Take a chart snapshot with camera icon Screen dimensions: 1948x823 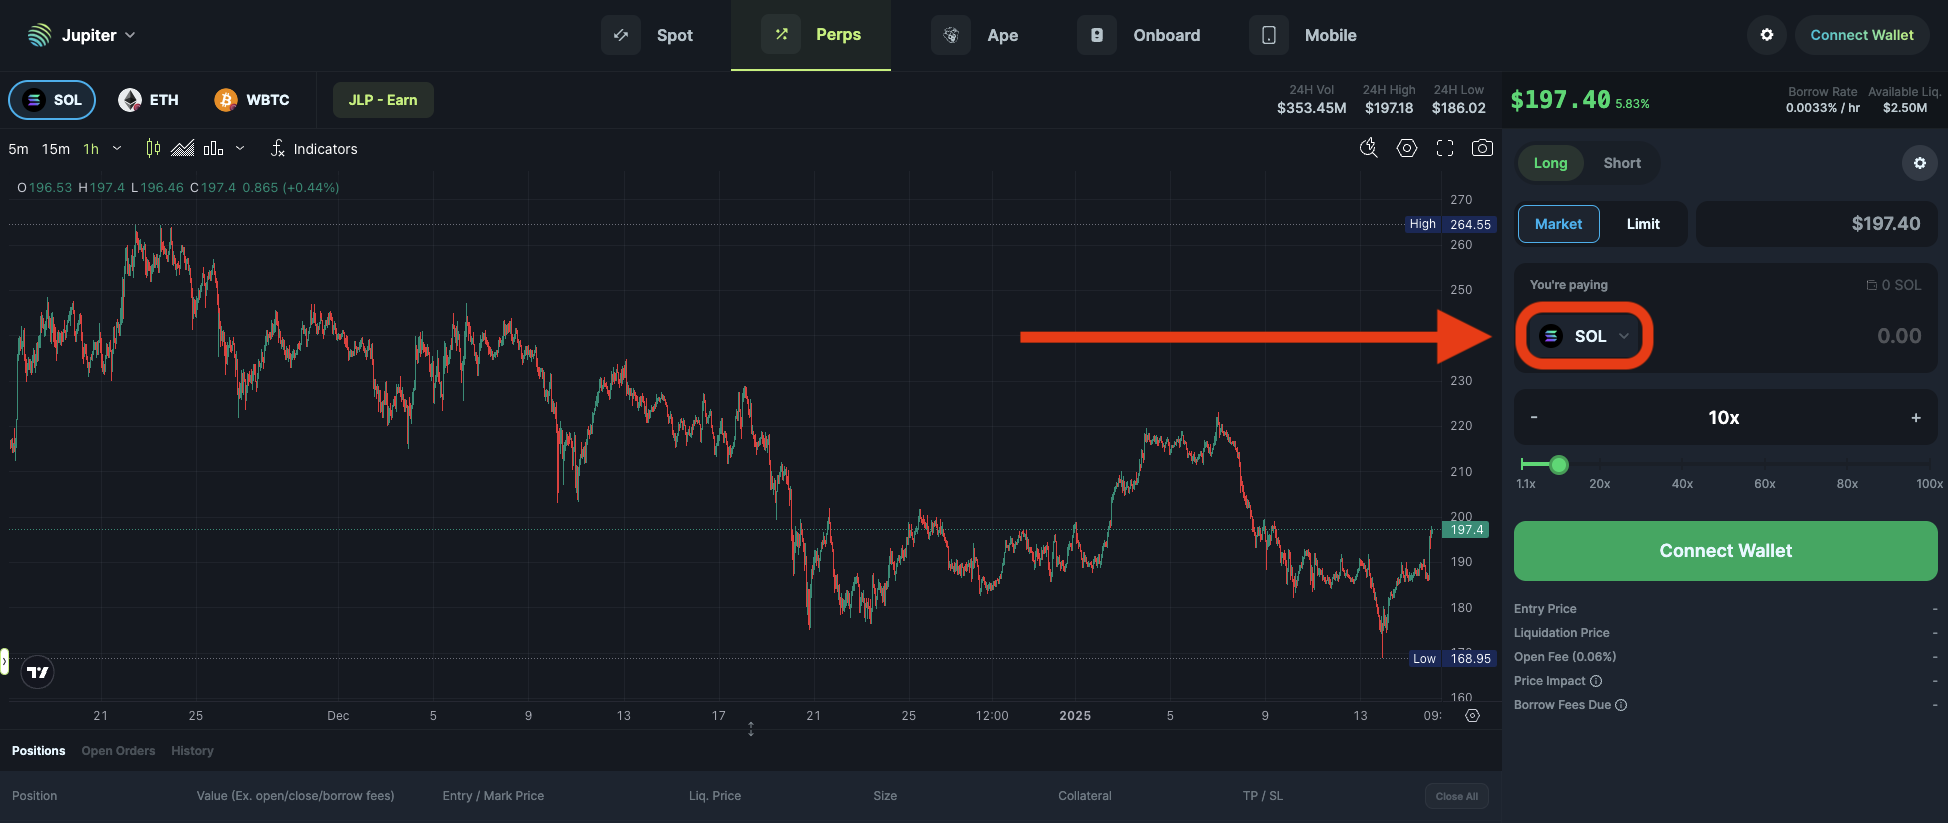pos(1482,148)
